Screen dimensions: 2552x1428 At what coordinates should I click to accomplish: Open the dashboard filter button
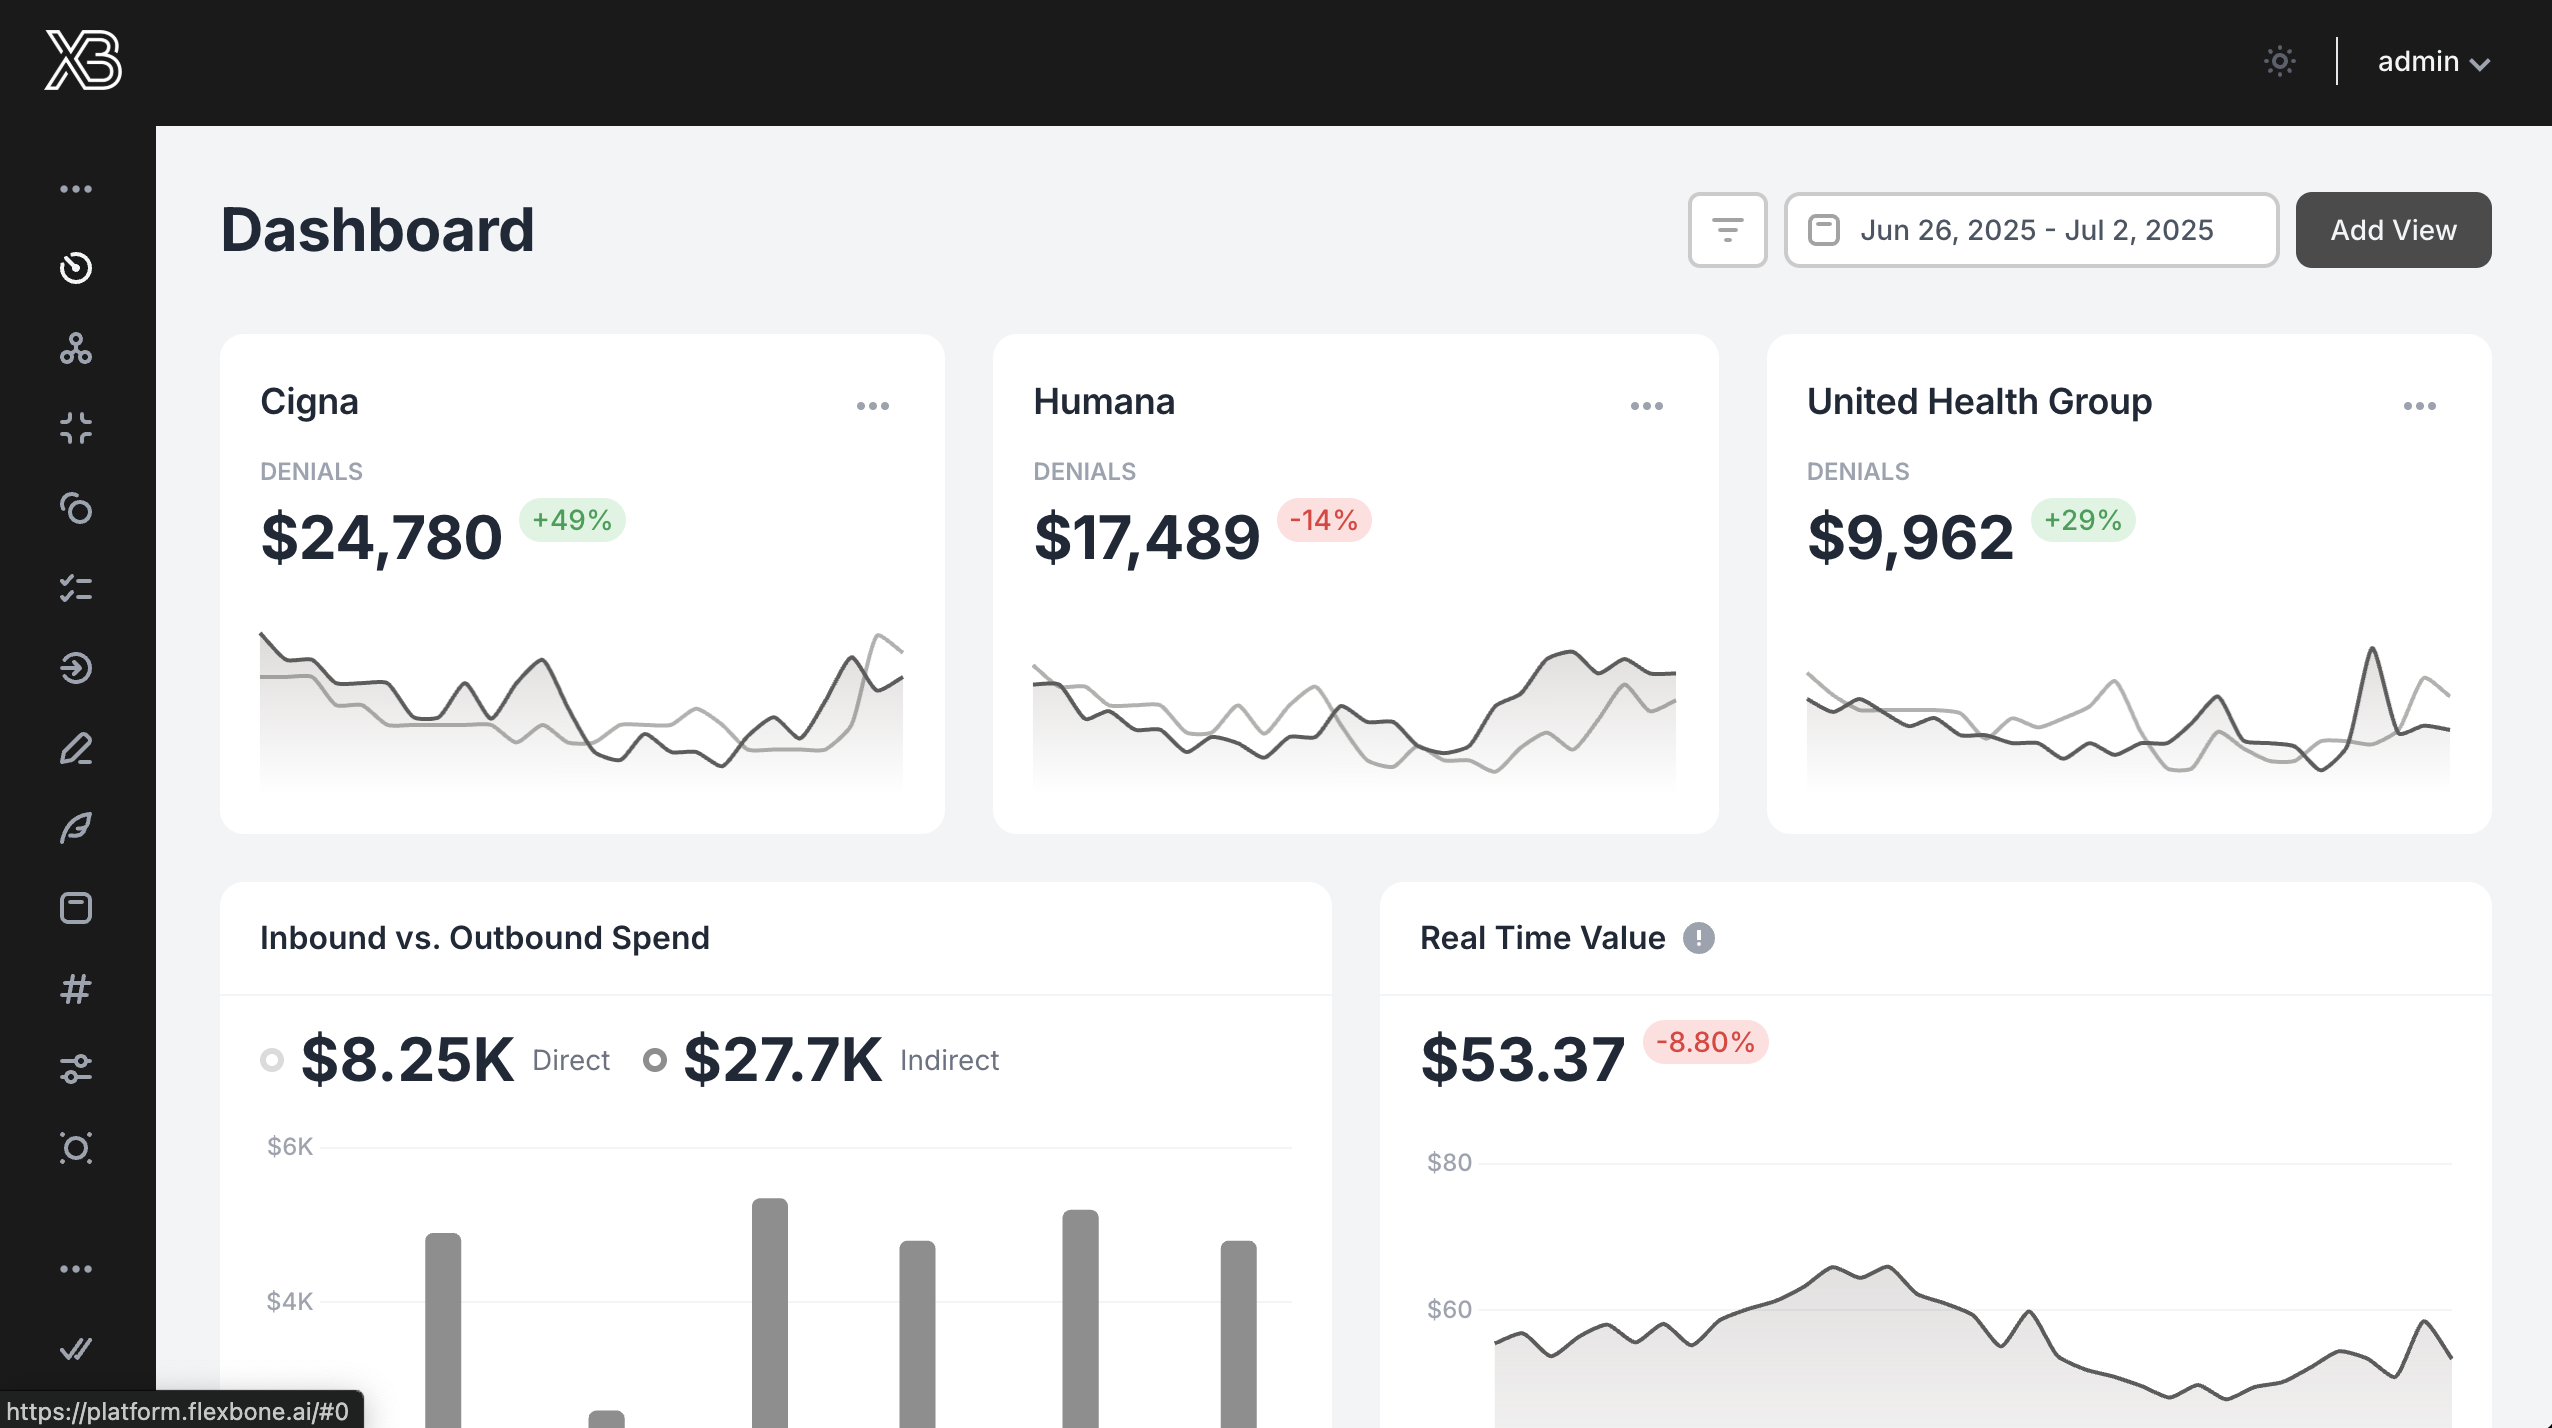click(x=1728, y=230)
